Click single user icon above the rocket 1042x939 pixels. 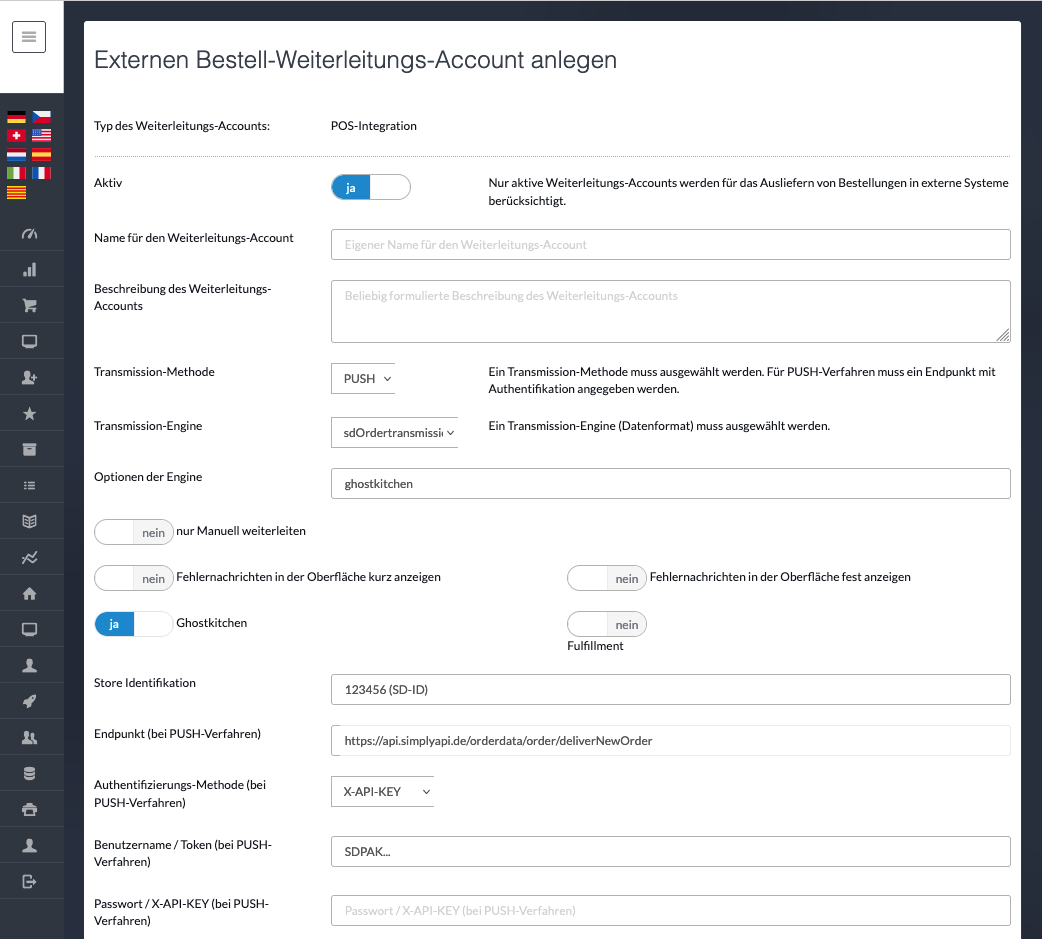(29, 665)
